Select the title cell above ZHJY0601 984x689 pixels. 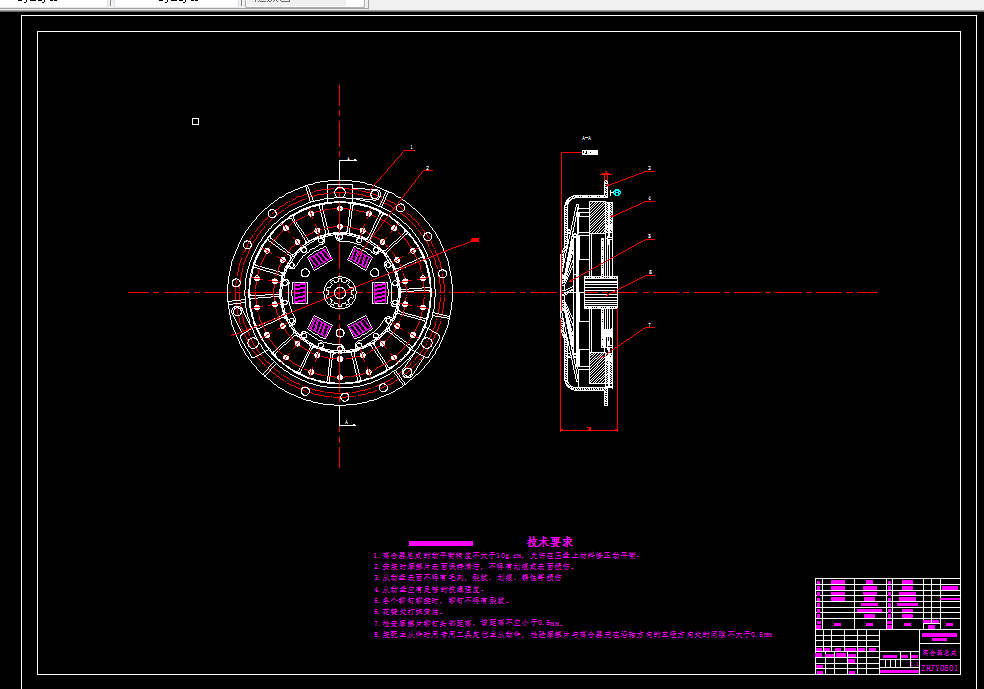coord(939,653)
